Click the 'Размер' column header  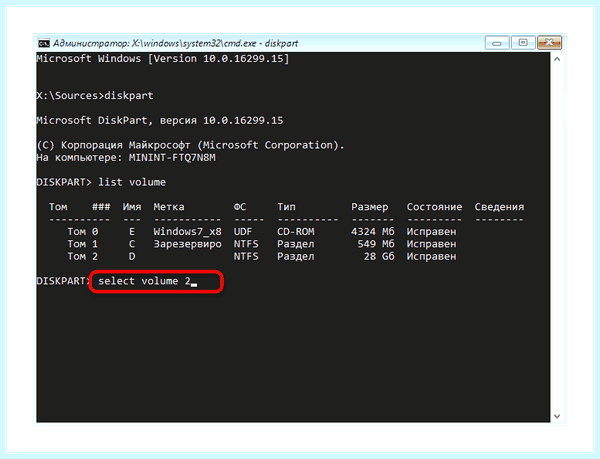[x=370, y=207]
